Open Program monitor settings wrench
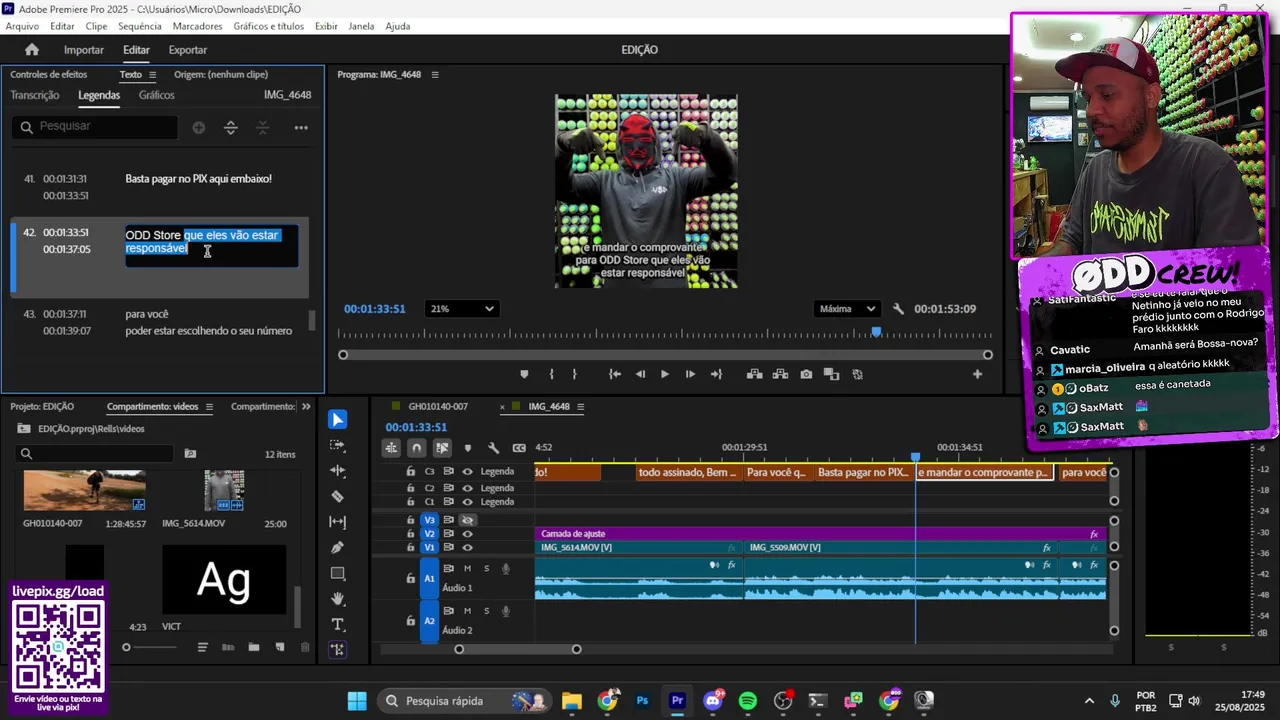1280x720 pixels. click(x=898, y=309)
